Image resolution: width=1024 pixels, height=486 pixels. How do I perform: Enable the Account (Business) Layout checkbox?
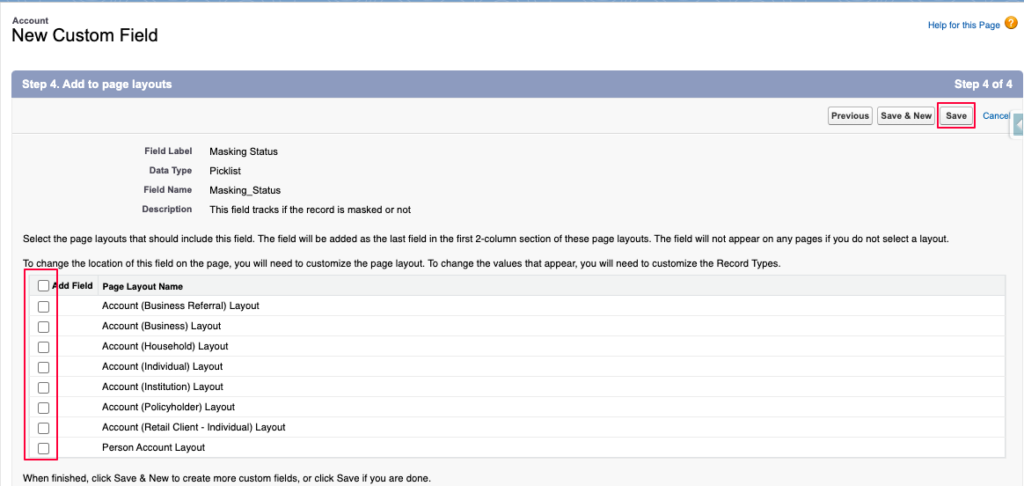click(43, 326)
